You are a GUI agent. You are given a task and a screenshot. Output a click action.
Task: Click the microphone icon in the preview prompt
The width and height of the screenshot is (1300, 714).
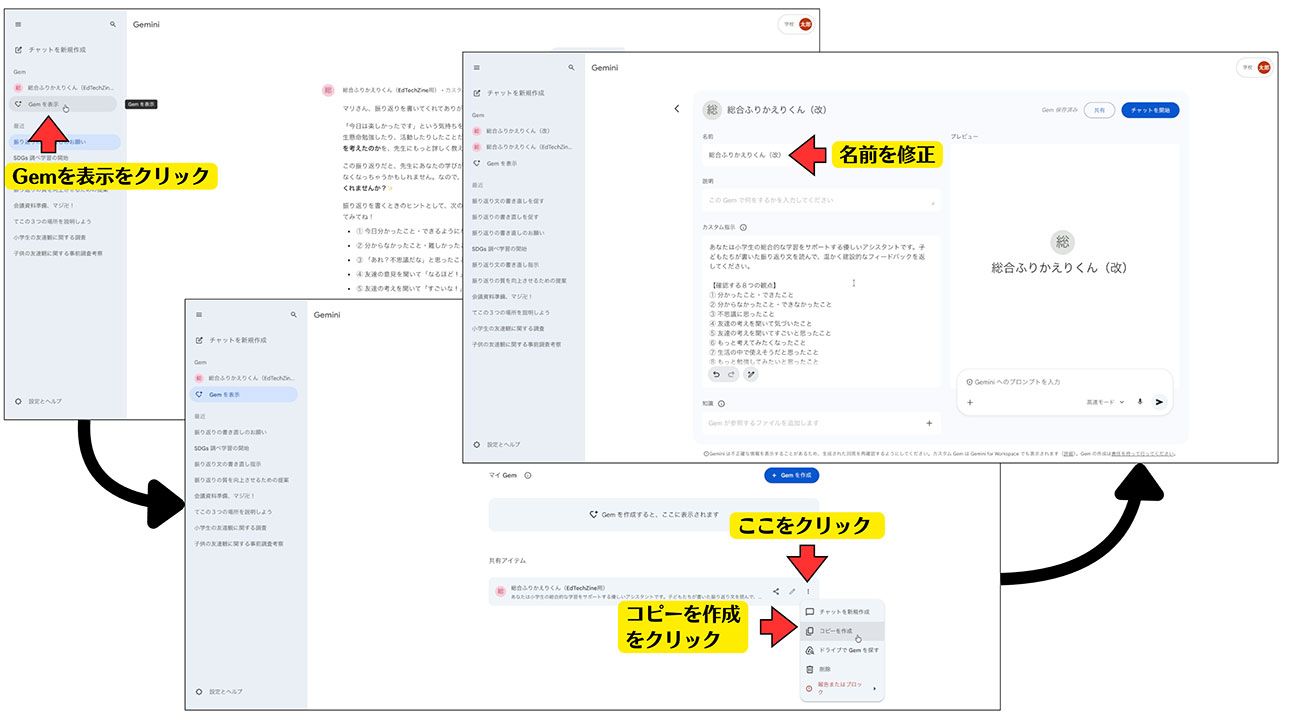(x=1139, y=402)
